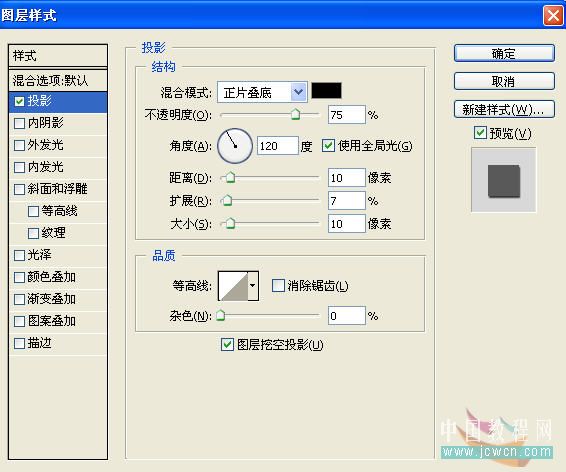This screenshot has width=566, height=472.
Task: Click the angle dial control
Action: coord(235,146)
